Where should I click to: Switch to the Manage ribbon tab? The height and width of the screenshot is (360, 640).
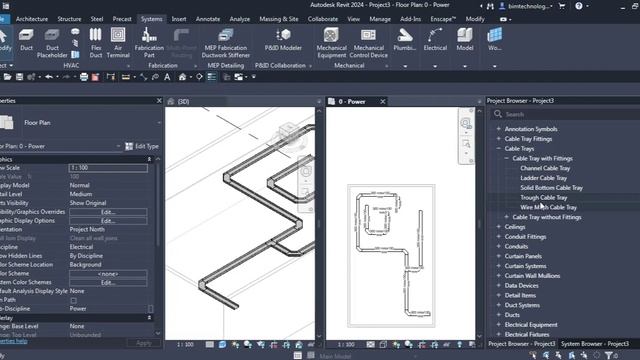pos(380,19)
